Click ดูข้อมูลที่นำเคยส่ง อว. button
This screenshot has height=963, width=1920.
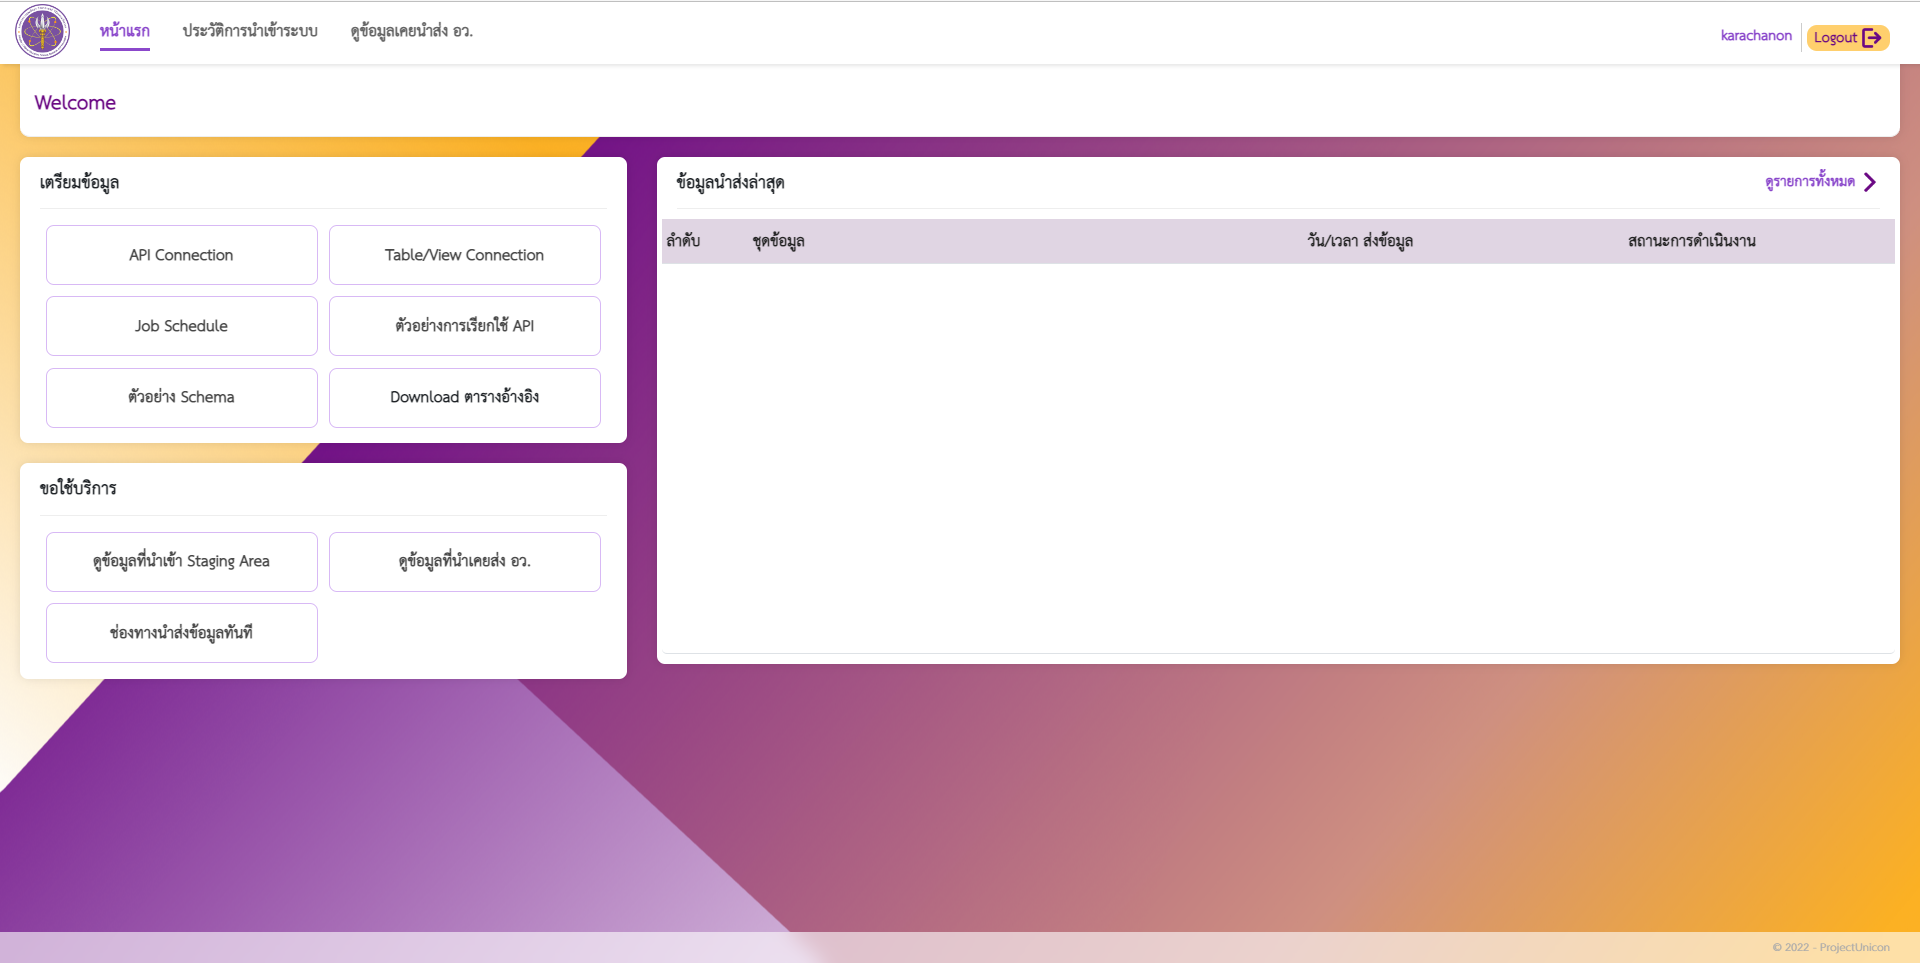pyautogui.click(x=464, y=561)
